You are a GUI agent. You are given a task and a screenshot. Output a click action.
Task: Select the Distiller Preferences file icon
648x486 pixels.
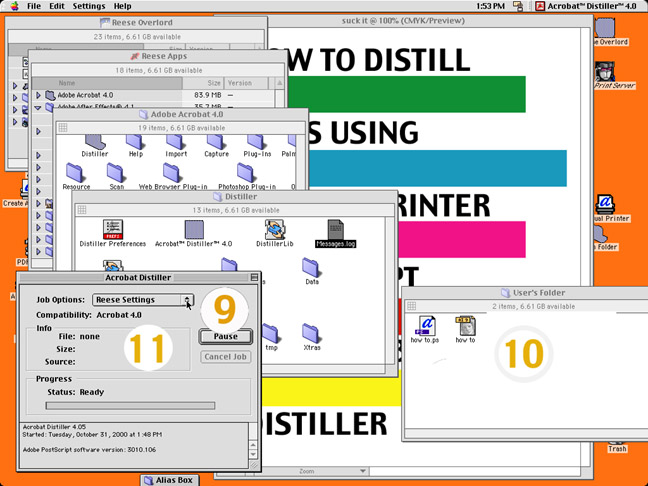pyautogui.click(x=113, y=233)
